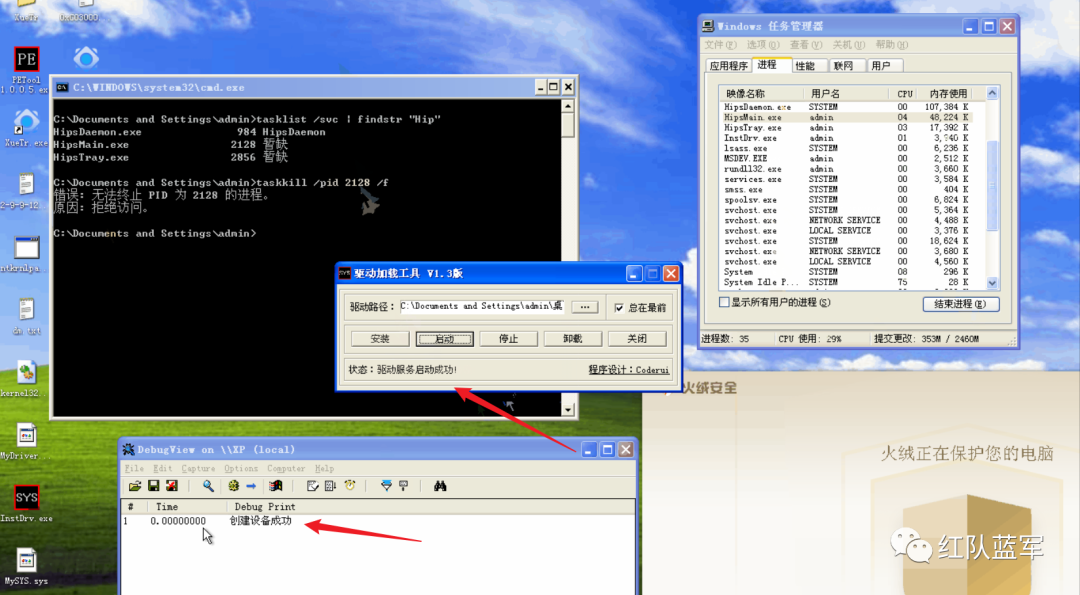Click History Depth icon in DebugView toolbar
The image size is (1080, 595).
(x=404, y=486)
